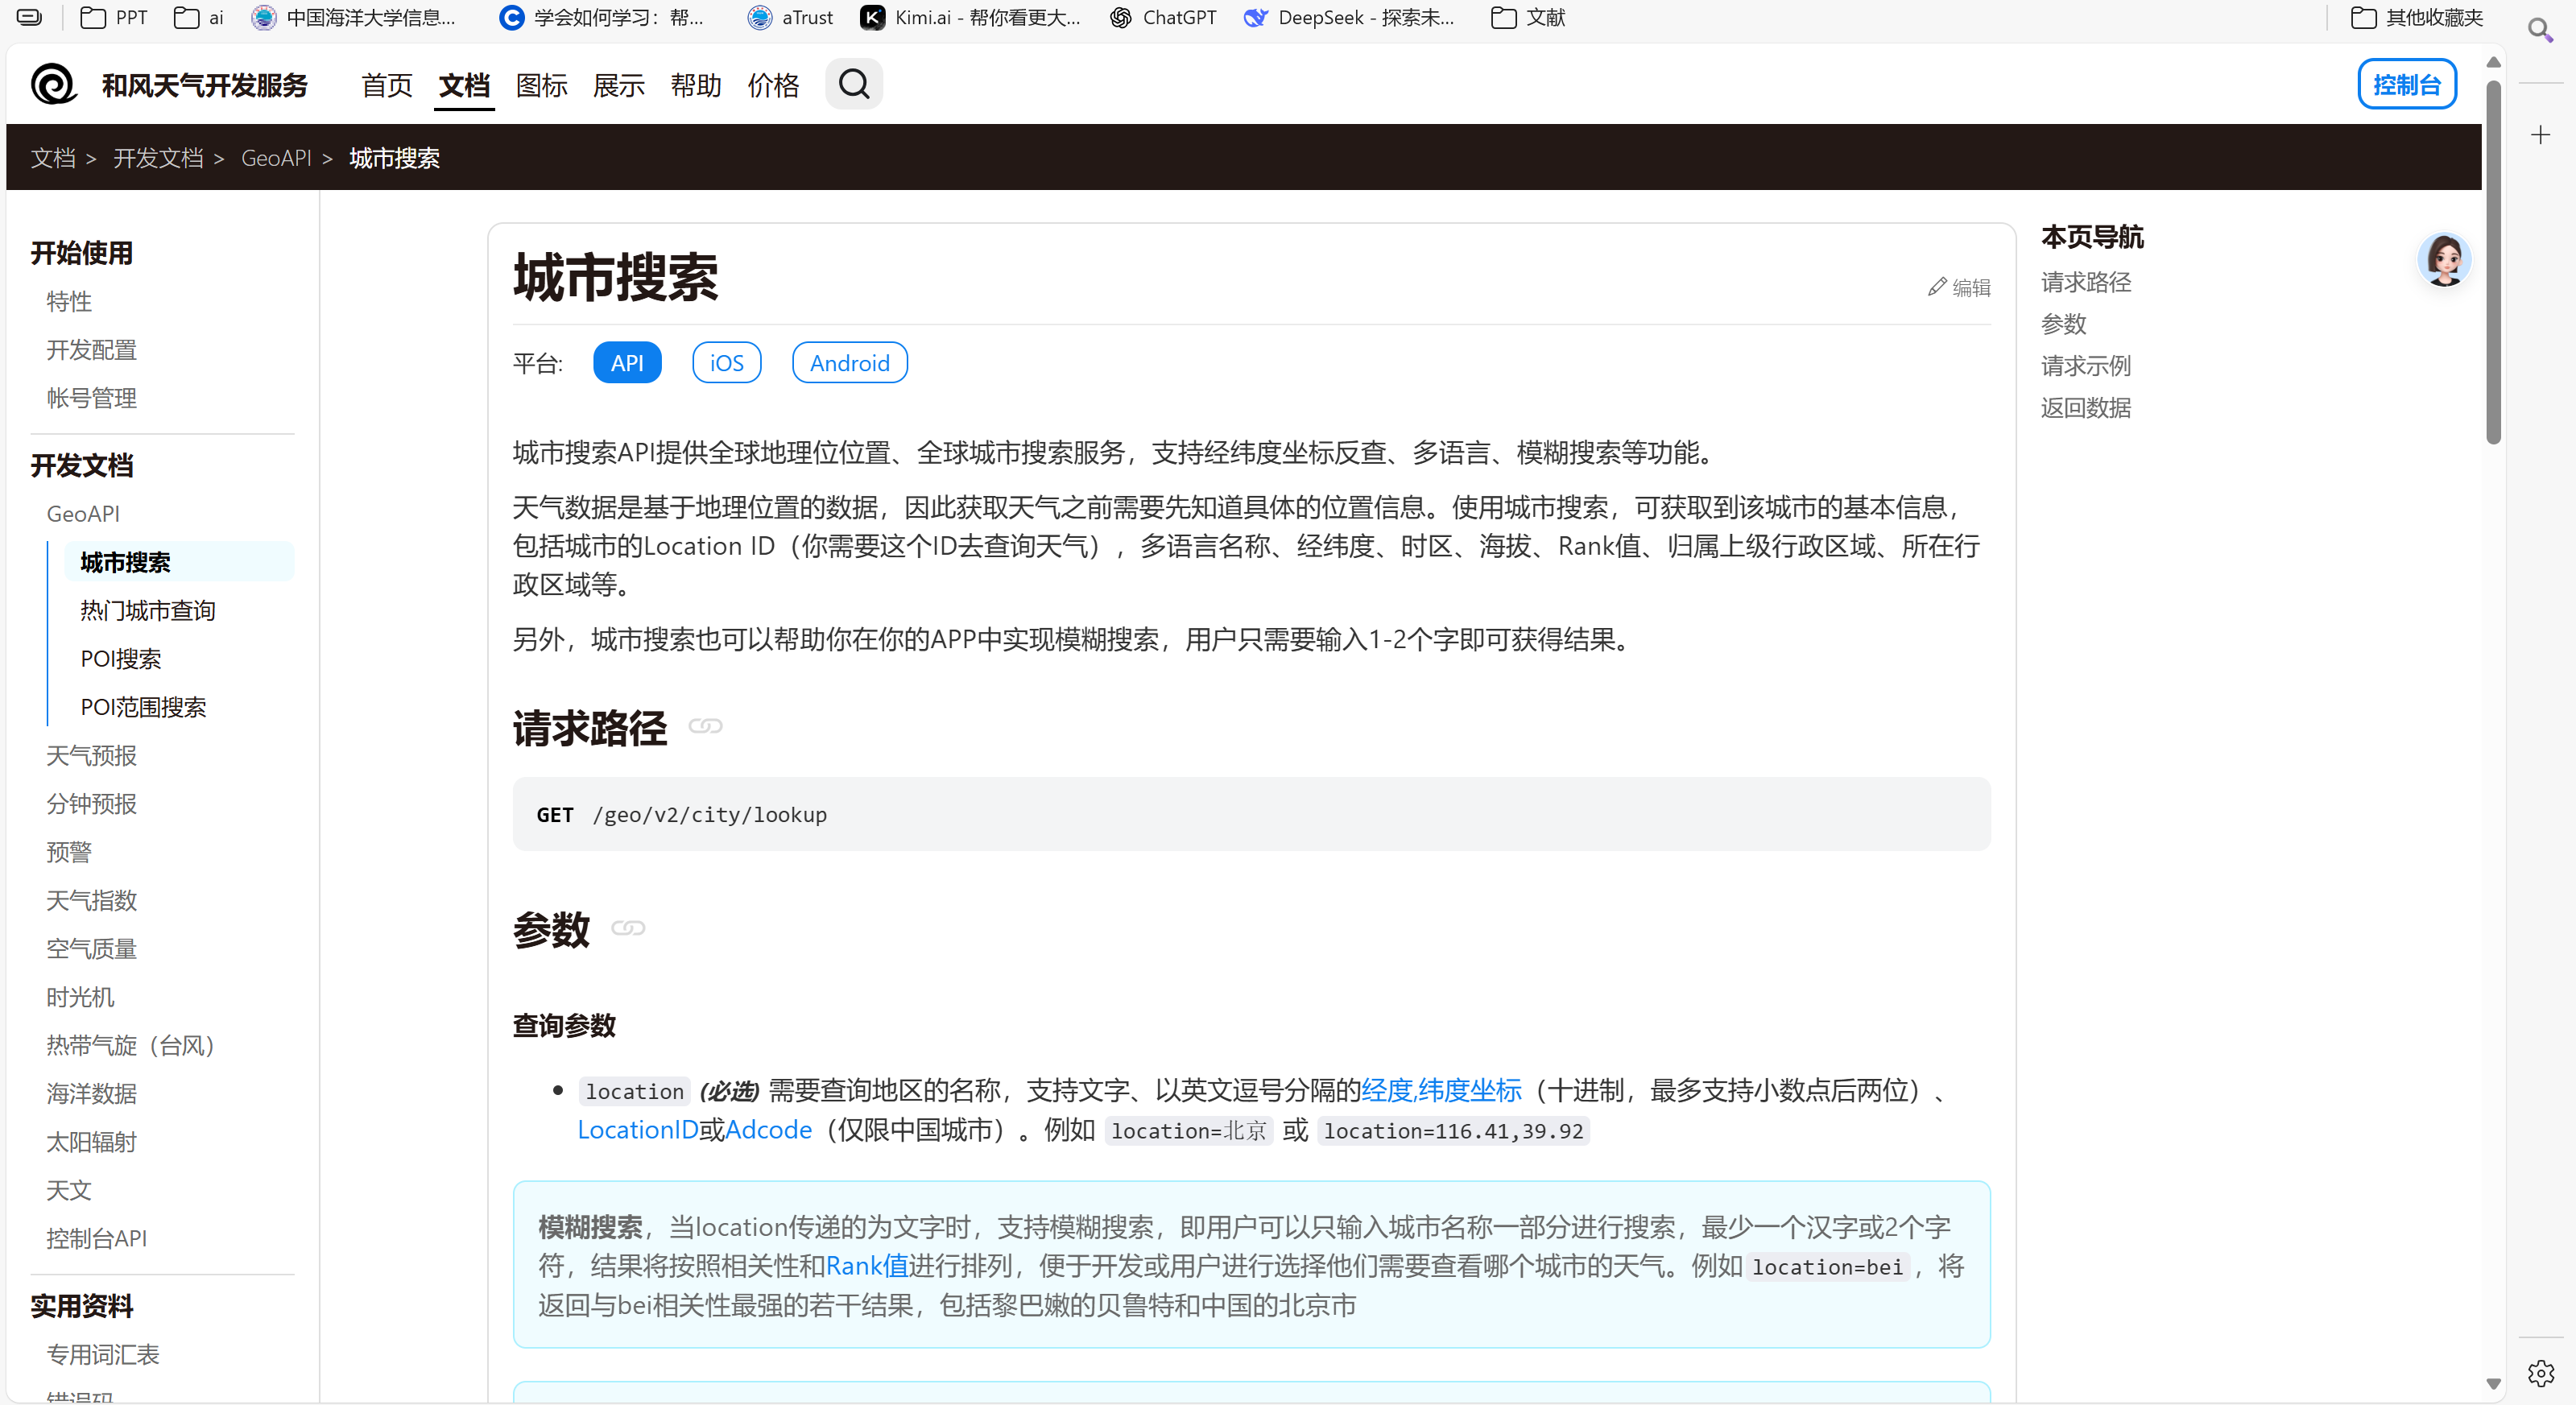Screen dimensions: 2576x1405
Task: Open POI搜索 in the sidebar
Action: tap(121, 659)
